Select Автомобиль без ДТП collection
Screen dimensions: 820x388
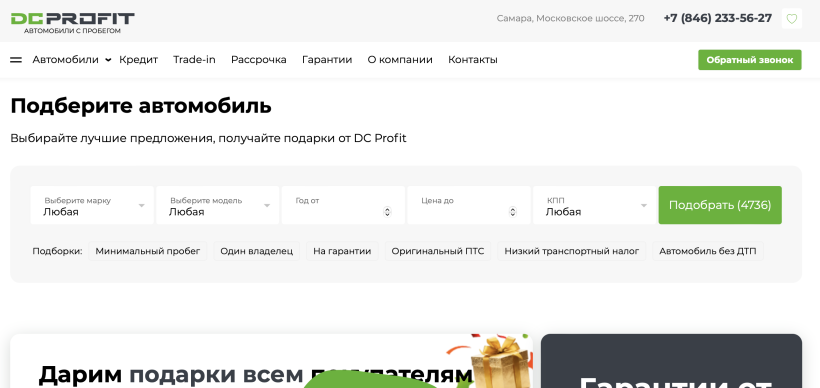(x=708, y=251)
